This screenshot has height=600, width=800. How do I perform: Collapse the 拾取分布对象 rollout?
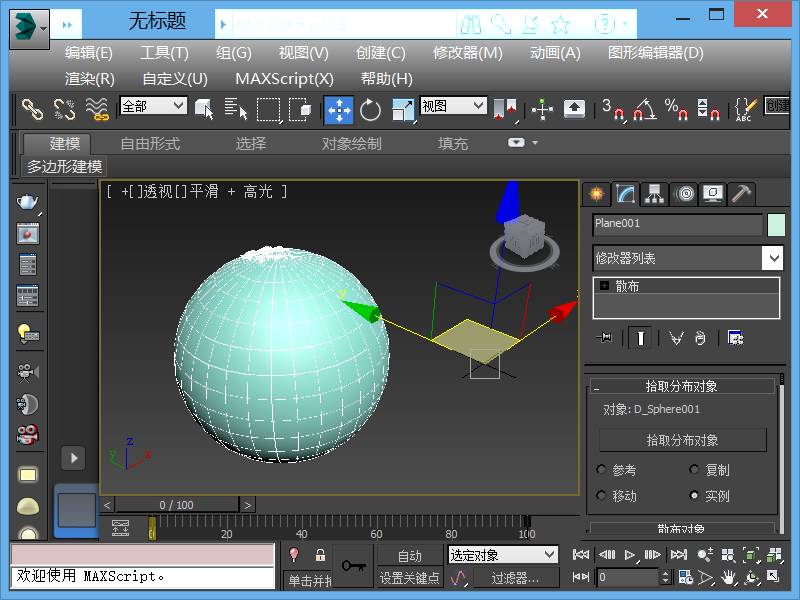click(682, 386)
